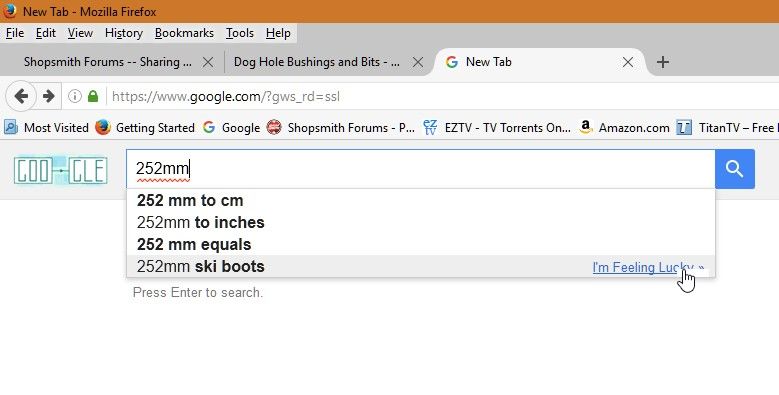Switch to the Shopsmith Forums tab
This screenshot has width=779, height=395.
[108, 62]
